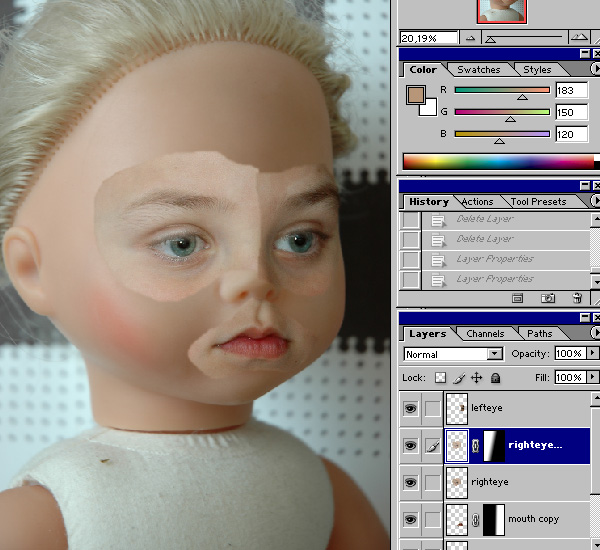Edit the layer Opacity value field
The height and width of the screenshot is (550, 600).
coord(570,354)
